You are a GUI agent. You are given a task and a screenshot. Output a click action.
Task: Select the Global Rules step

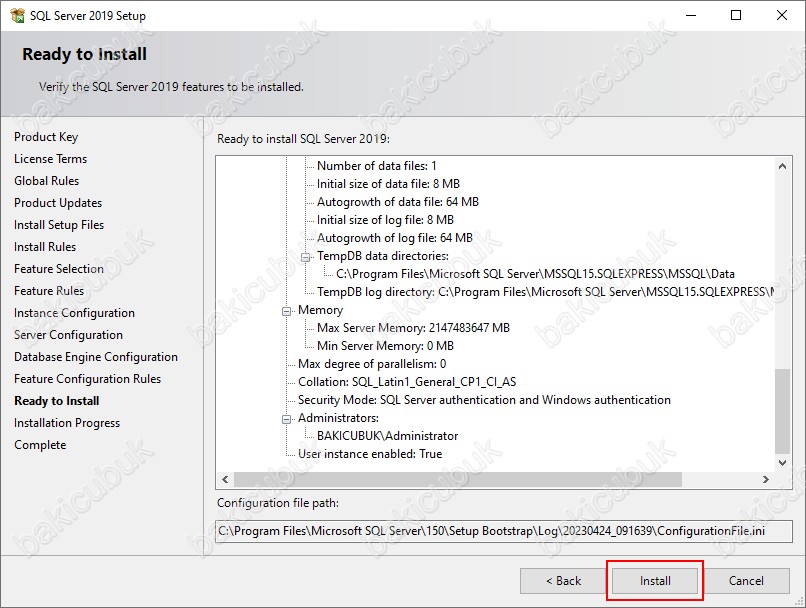coord(46,181)
